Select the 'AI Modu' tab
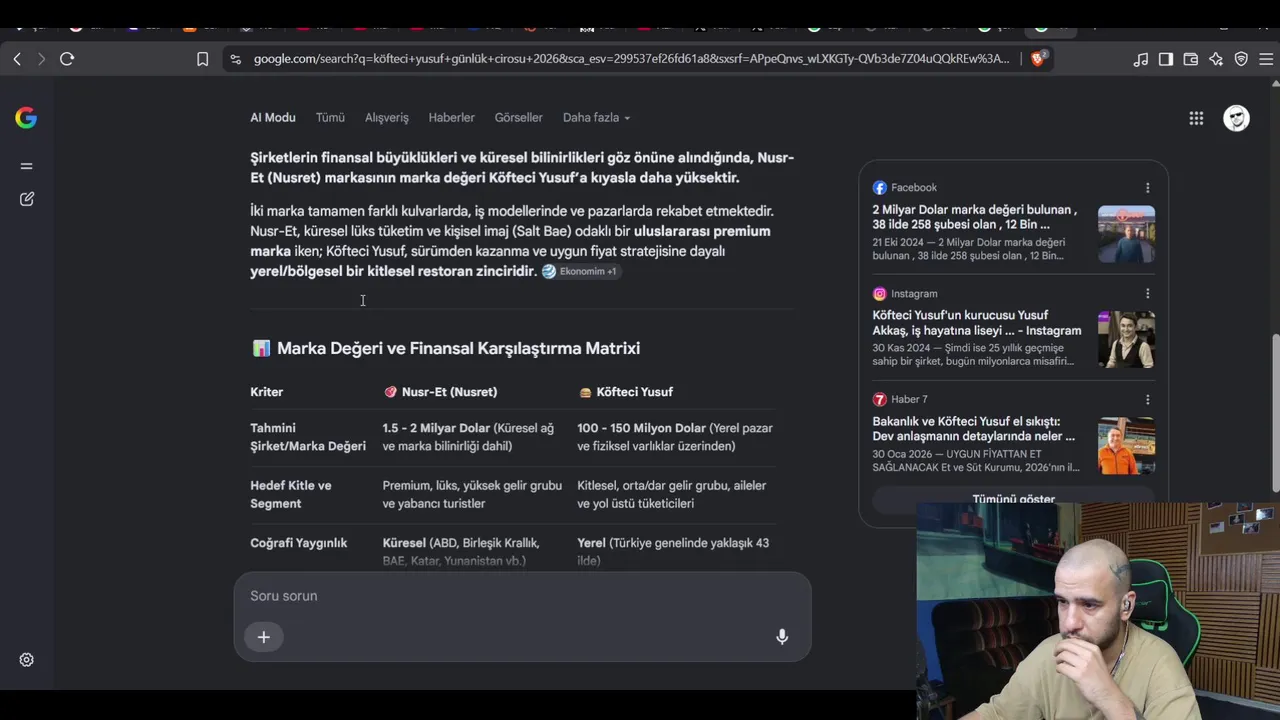1280x720 pixels. click(x=273, y=118)
